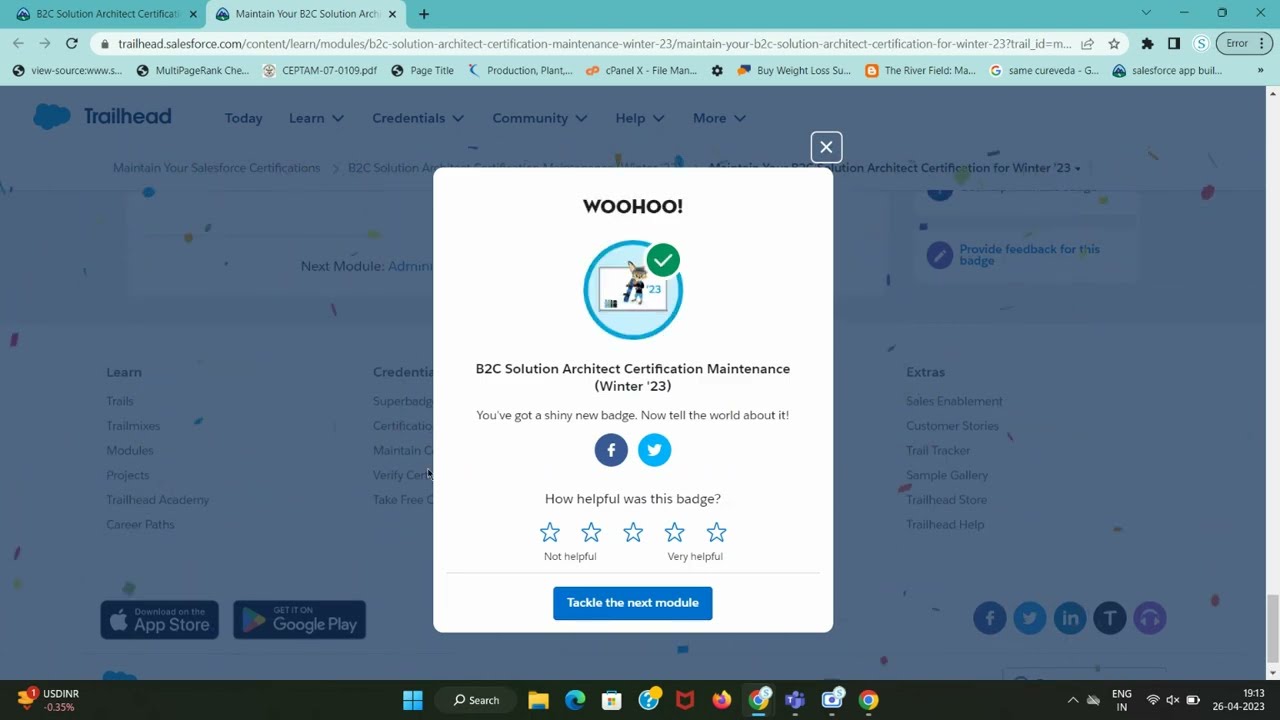Click the address bar URL
This screenshot has width=1280, height=720.
click(594, 43)
